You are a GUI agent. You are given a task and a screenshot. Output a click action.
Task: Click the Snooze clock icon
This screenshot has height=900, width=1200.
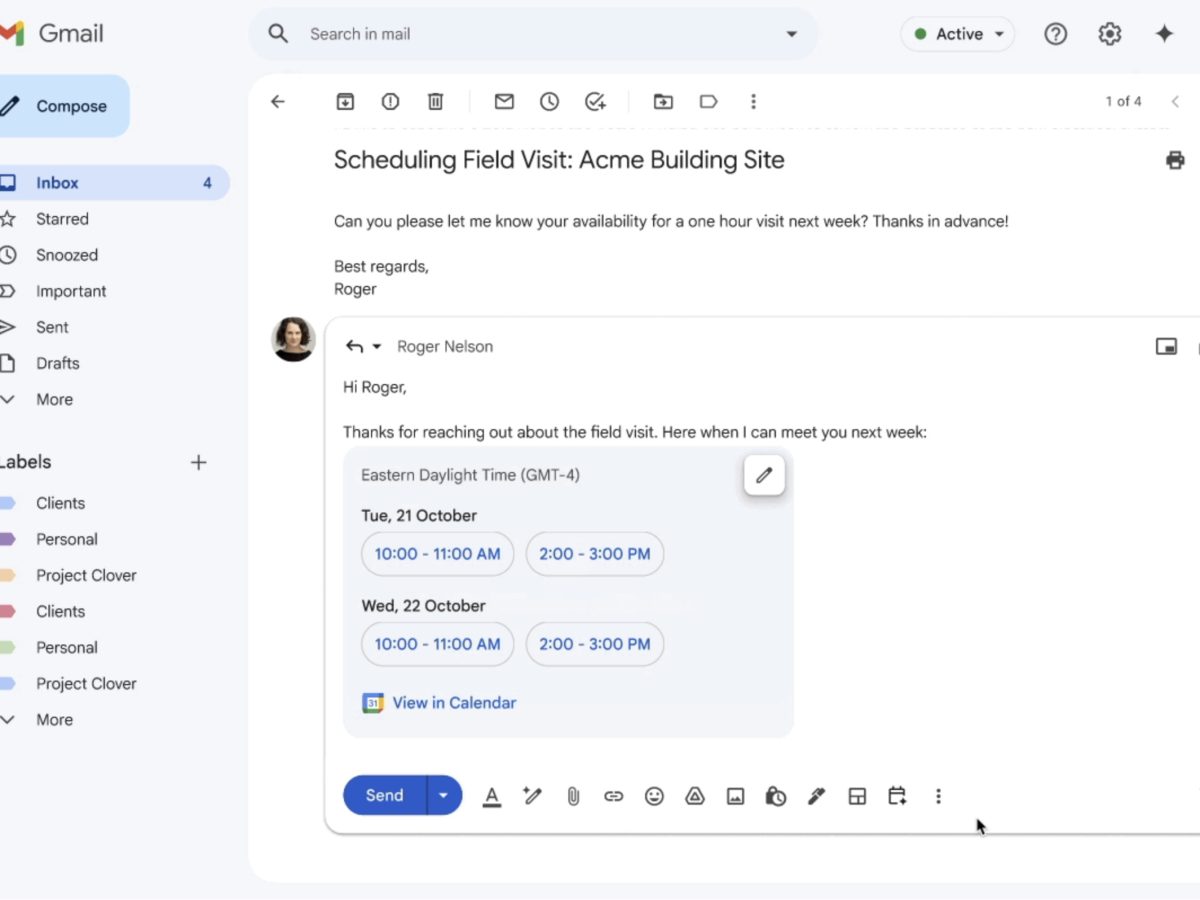549,101
